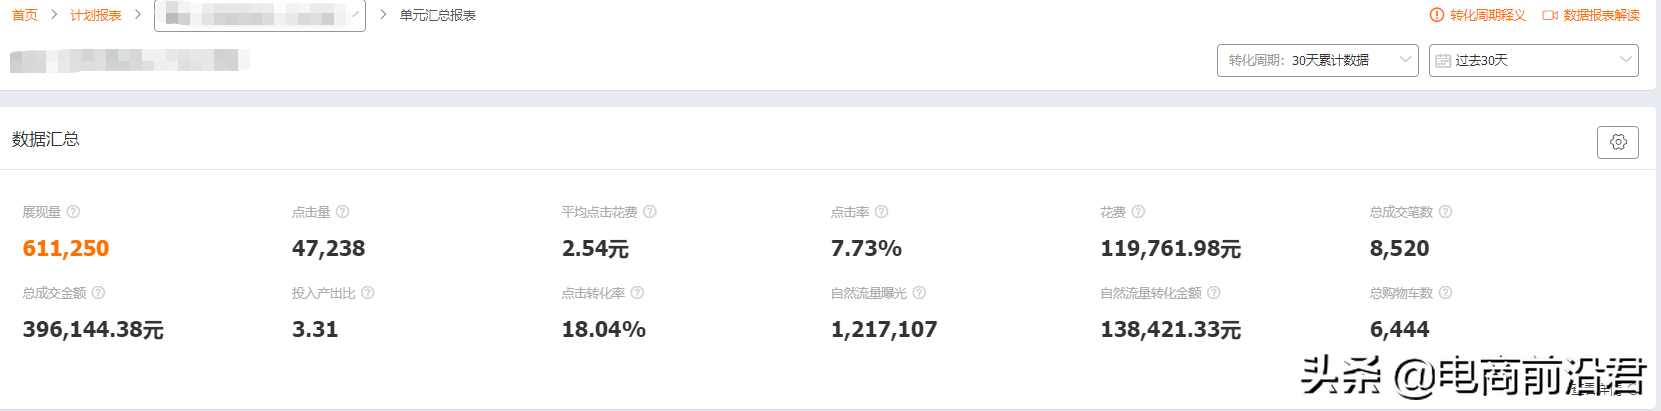Show help for 点击量 metric
The width and height of the screenshot is (1661, 411).
[343, 212]
